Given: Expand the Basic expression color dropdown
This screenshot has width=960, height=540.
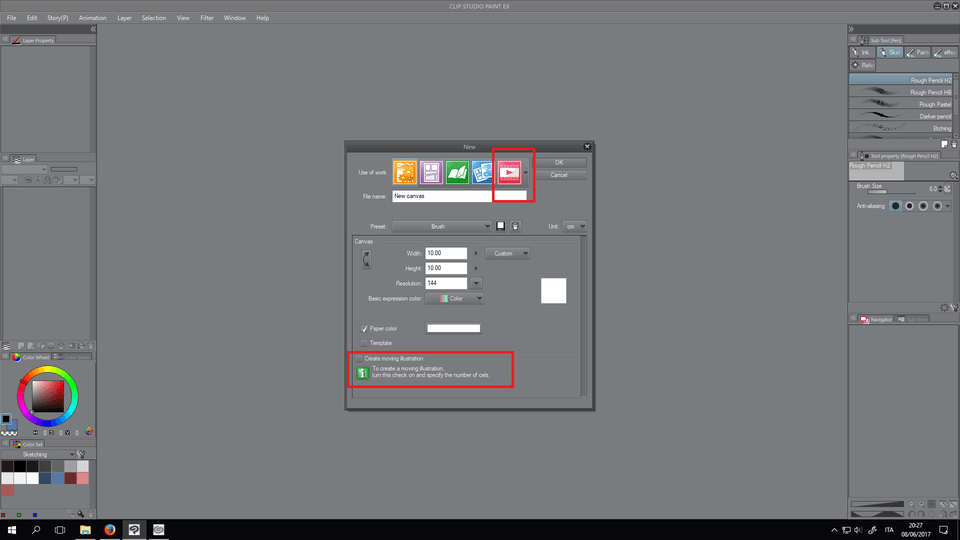Looking at the screenshot, I should pos(455,298).
